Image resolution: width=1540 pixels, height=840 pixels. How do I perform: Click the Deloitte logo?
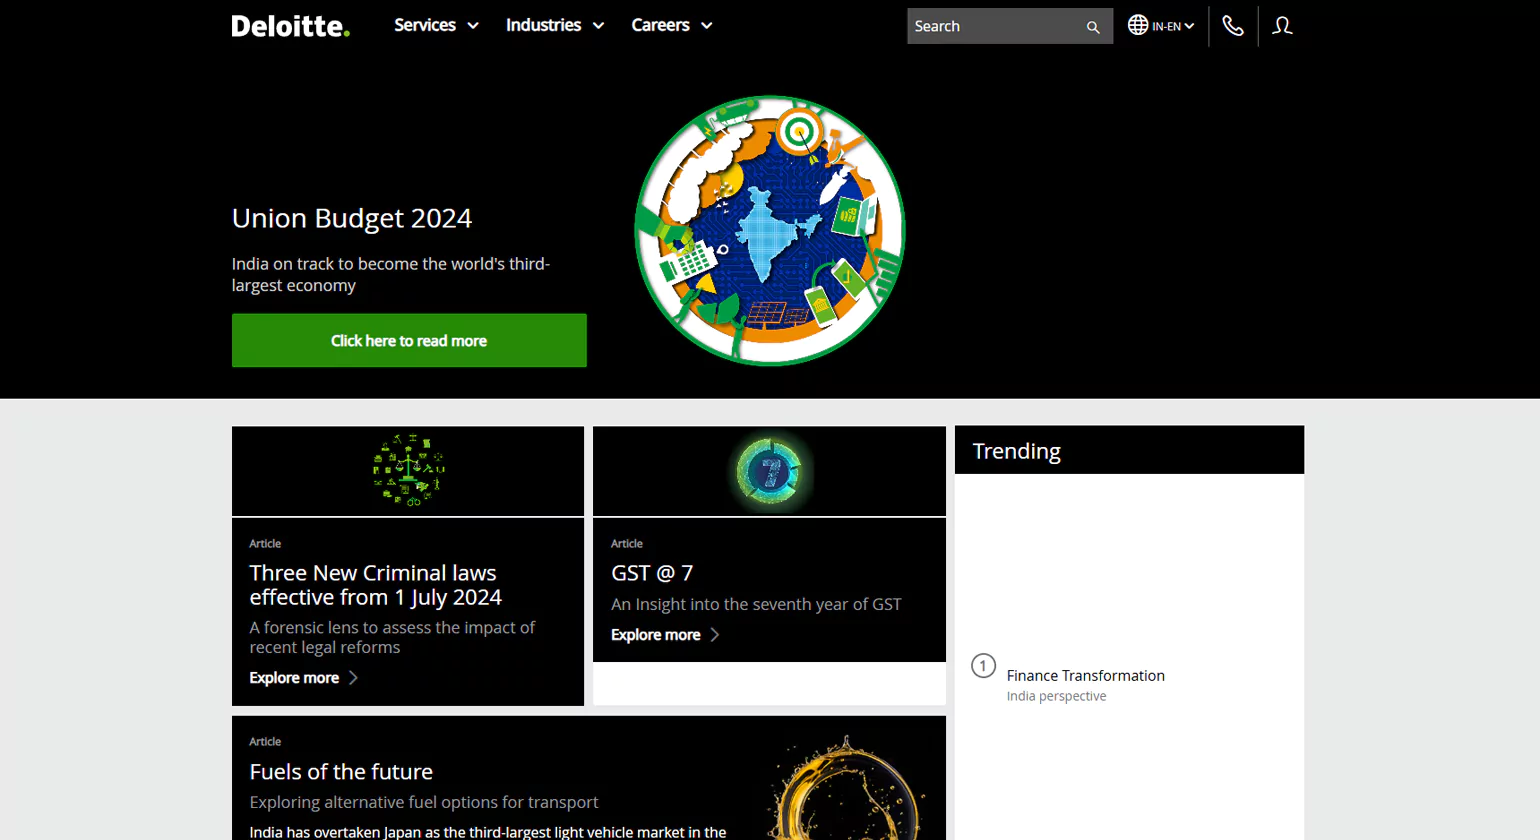[290, 26]
